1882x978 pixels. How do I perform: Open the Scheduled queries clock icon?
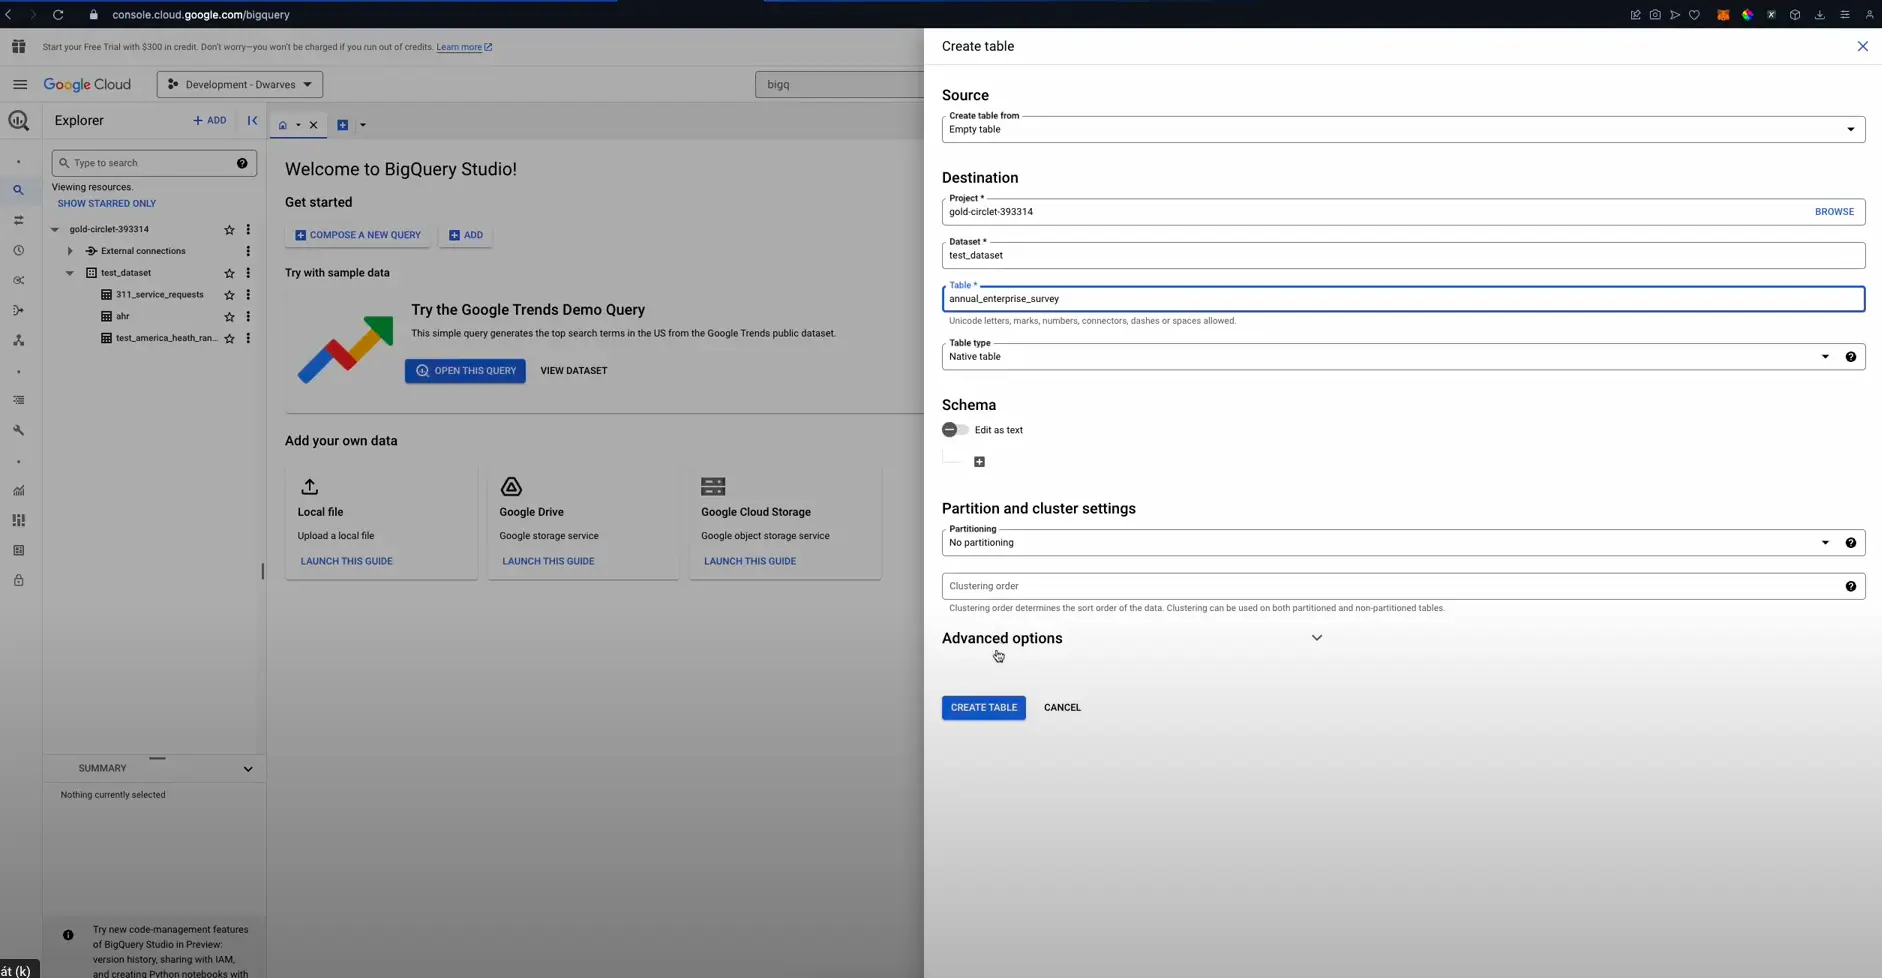18,251
